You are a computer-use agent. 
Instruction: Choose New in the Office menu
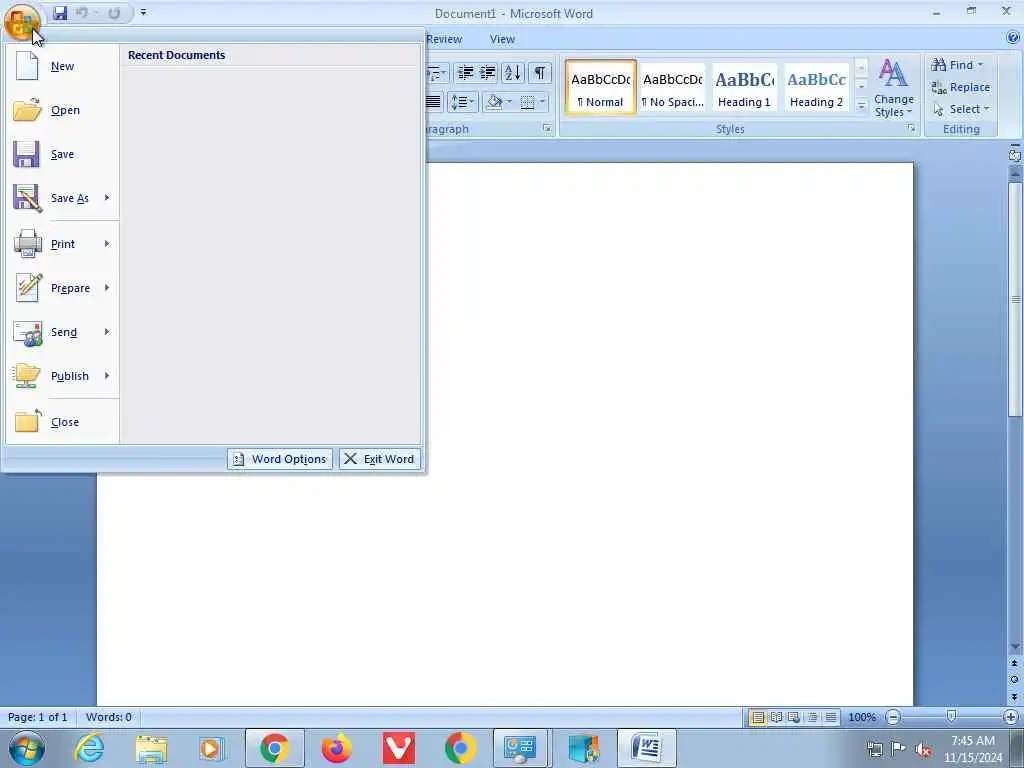[x=63, y=66]
